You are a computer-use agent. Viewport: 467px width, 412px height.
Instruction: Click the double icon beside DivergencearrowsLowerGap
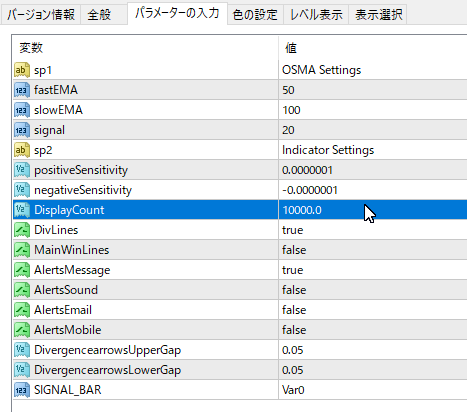(x=22, y=370)
